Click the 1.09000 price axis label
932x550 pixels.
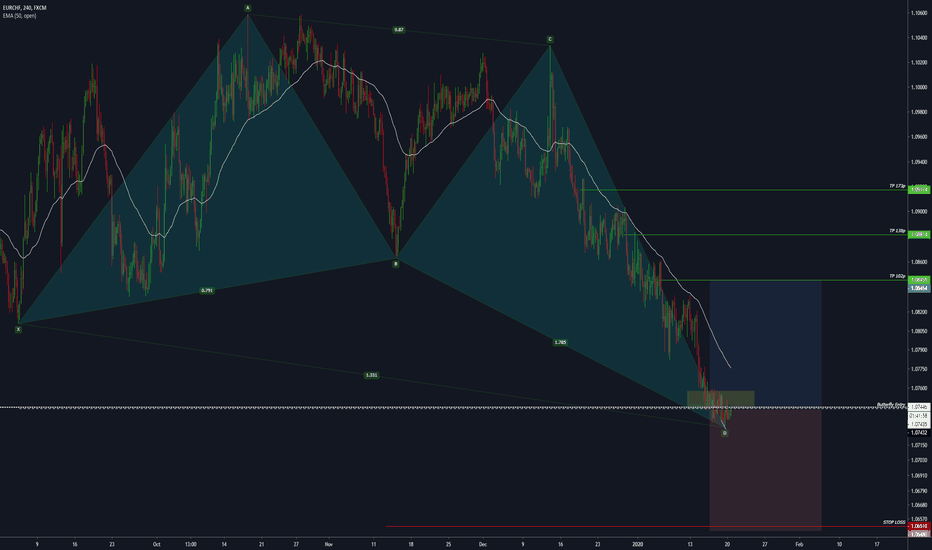point(917,212)
